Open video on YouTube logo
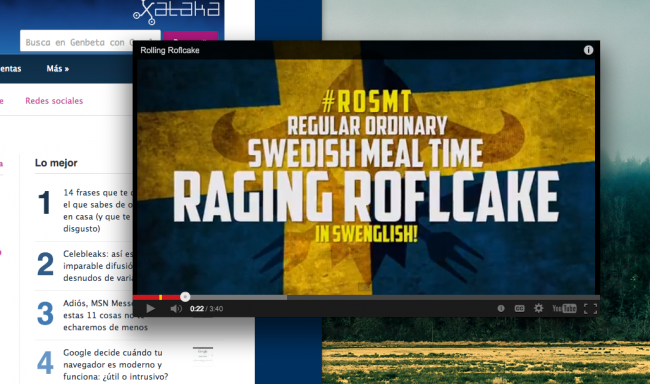Screen dimensions: 650x384 pyautogui.click(x=564, y=309)
